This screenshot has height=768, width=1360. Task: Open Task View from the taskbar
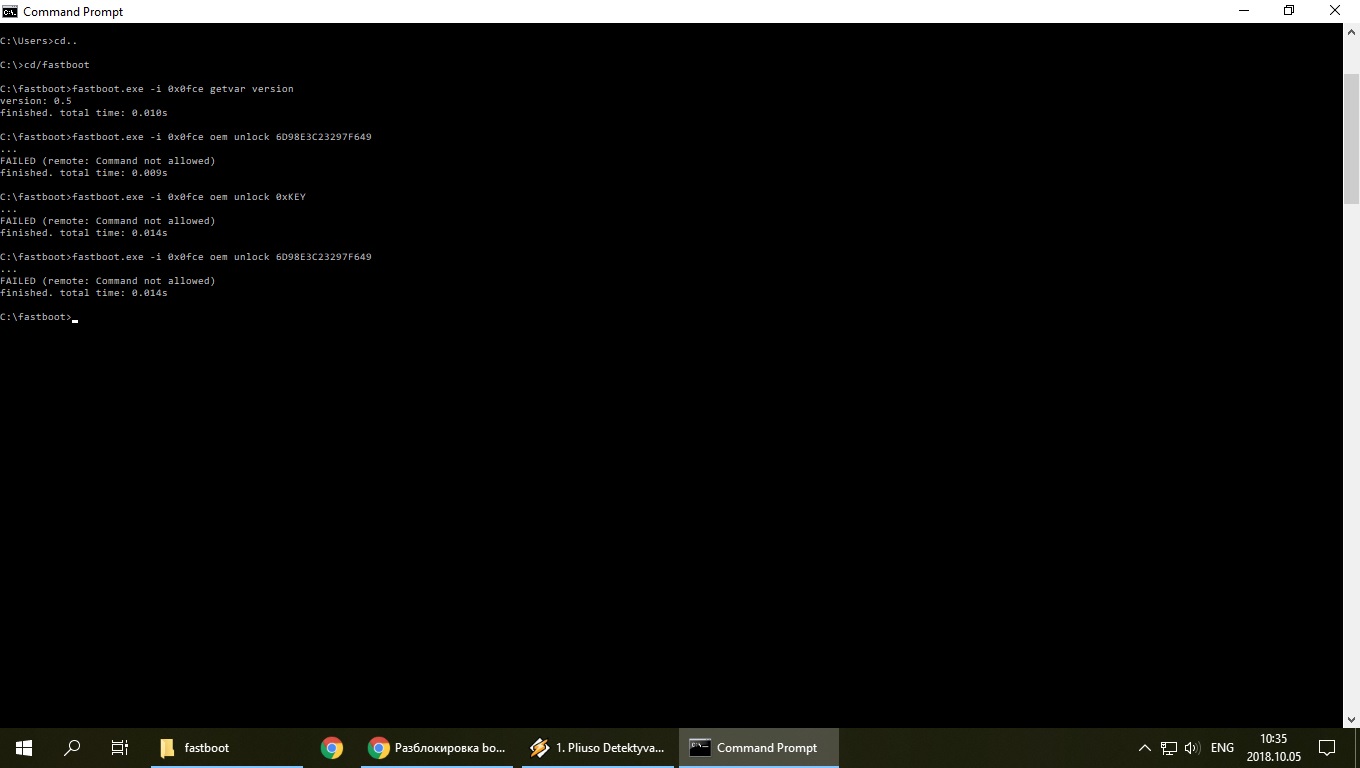120,747
